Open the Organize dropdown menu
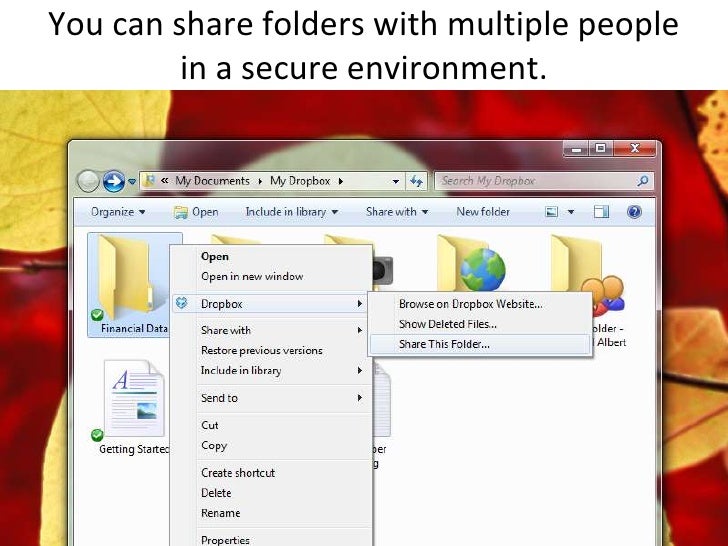The image size is (728, 546). 118,212
